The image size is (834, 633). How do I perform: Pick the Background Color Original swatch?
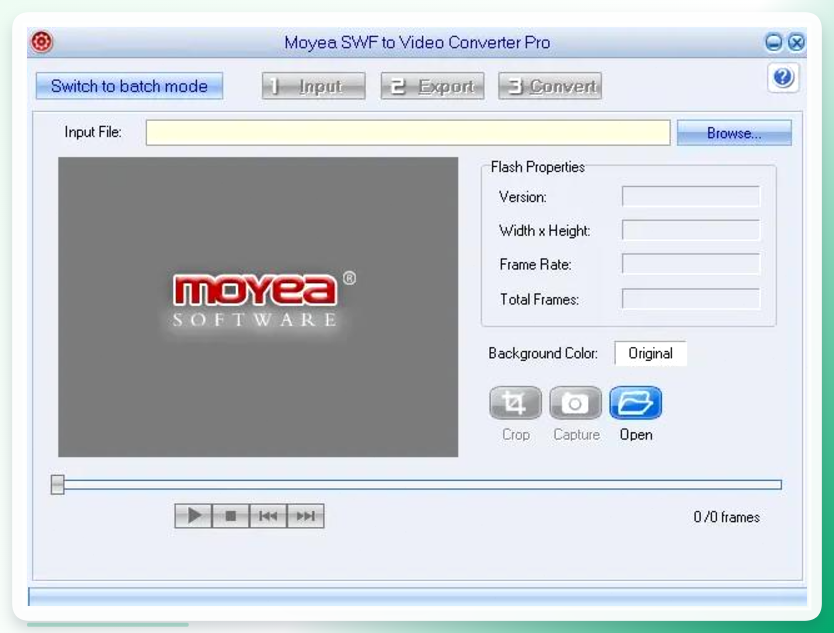tap(650, 353)
